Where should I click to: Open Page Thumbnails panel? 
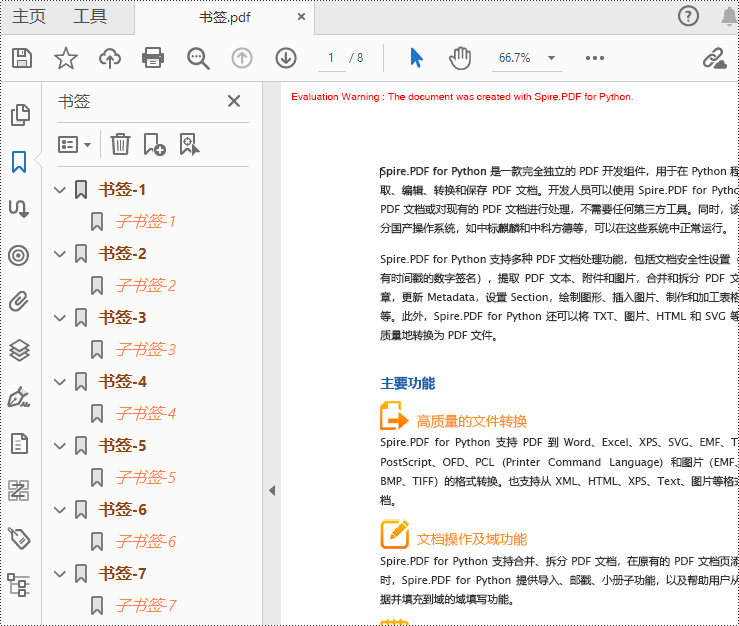tap(20, 115)
